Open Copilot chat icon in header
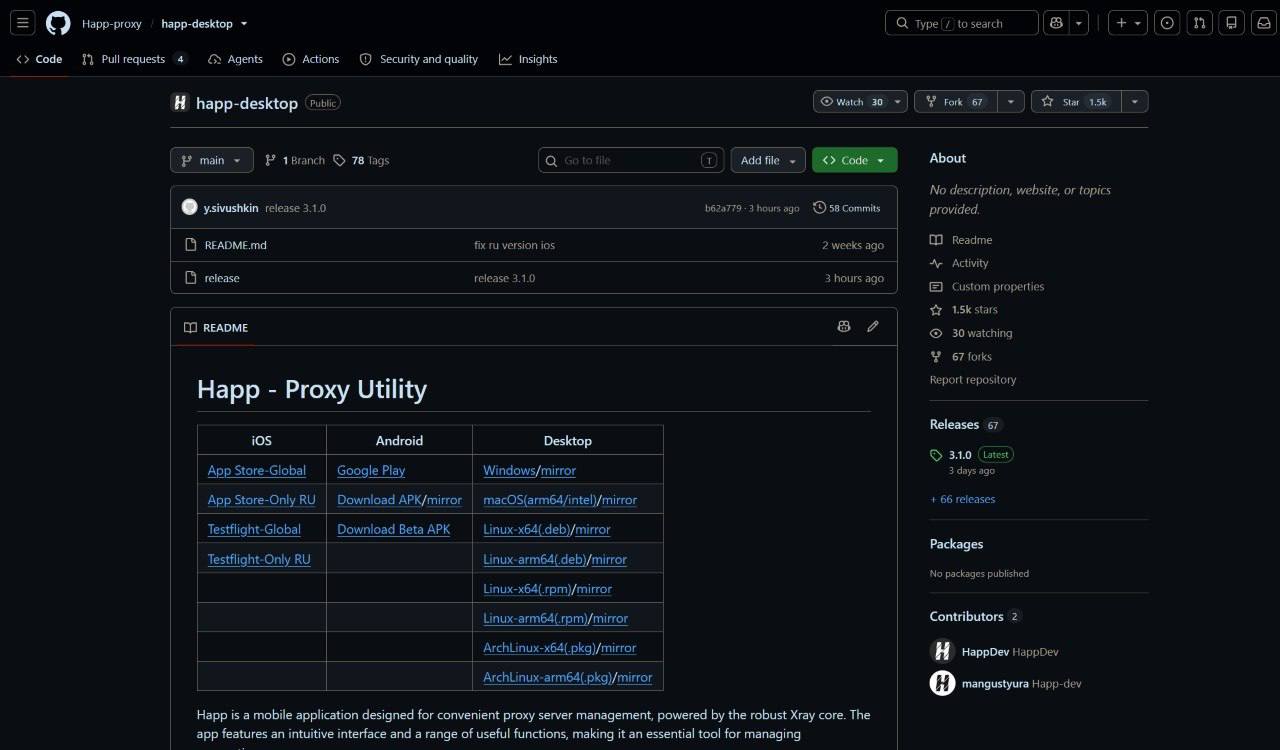This screenshot has width=1280, height=750. tap(1056, 23)
